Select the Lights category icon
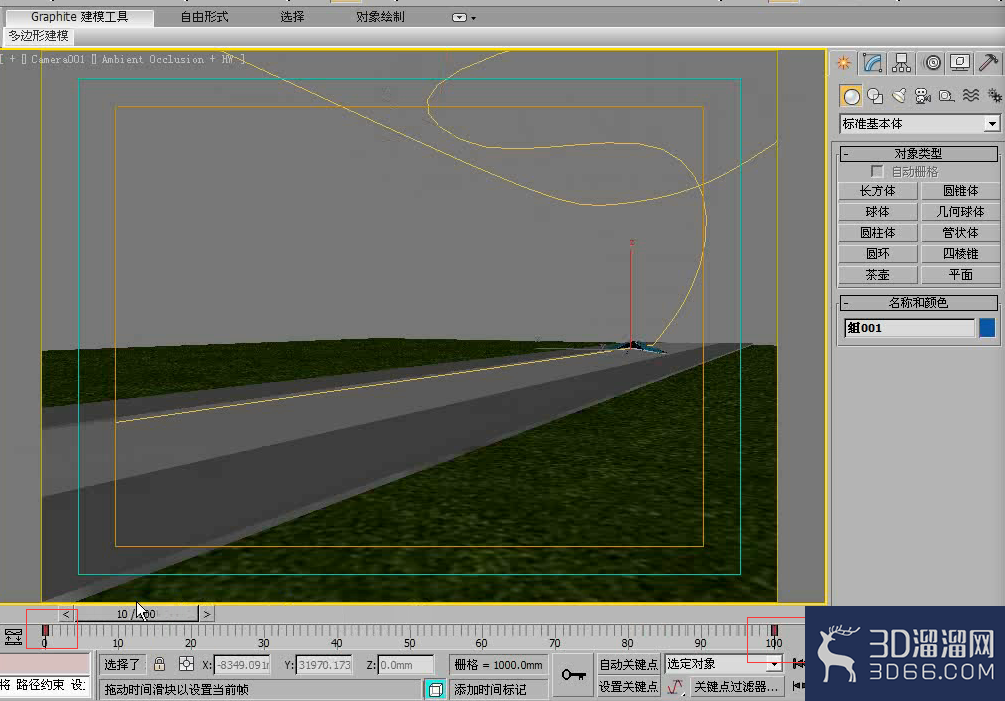The width and height of the screenshot is (1005, 701). pos(899,97)
